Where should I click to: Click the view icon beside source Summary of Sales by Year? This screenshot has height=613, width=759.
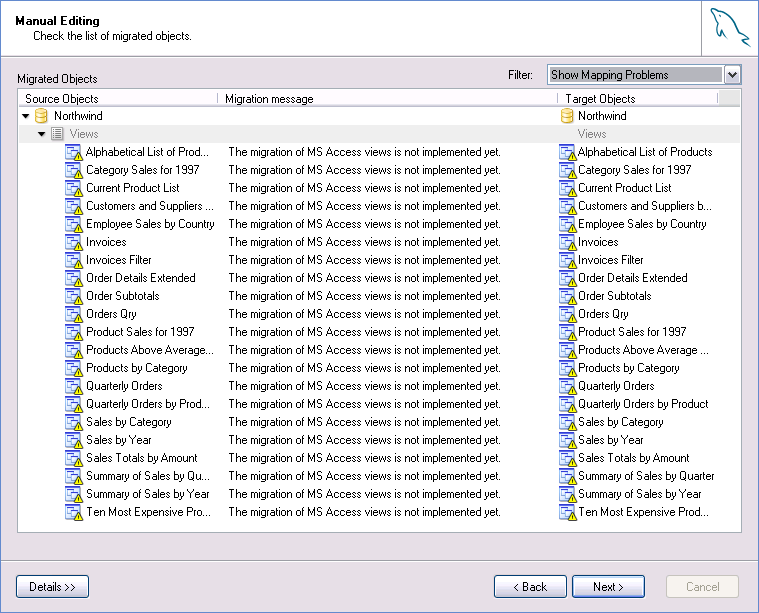tap(74, 494)
